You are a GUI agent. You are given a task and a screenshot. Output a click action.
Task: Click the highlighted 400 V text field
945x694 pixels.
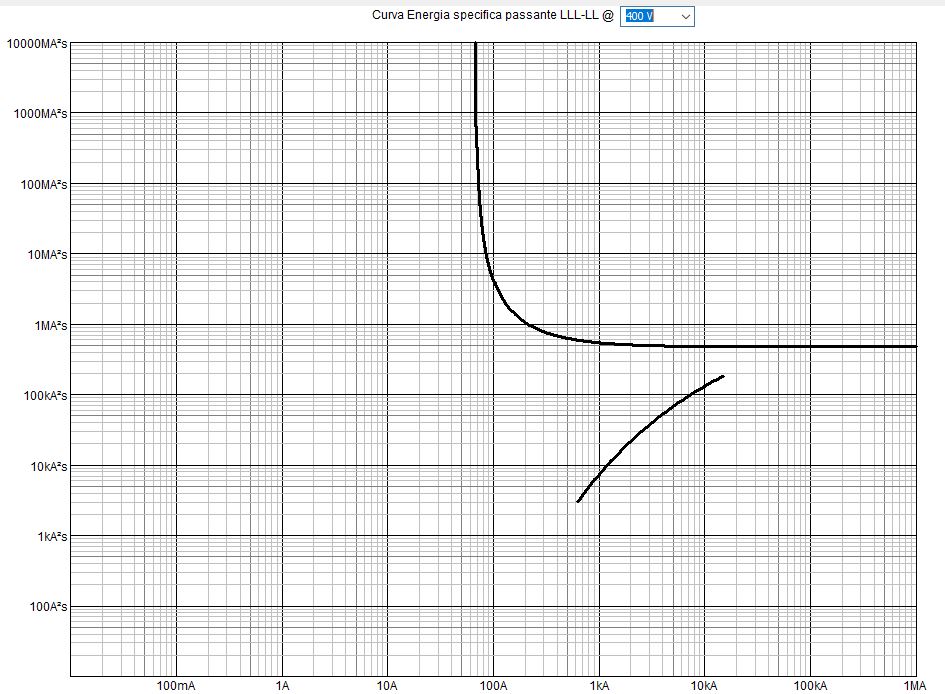point(640,16)
